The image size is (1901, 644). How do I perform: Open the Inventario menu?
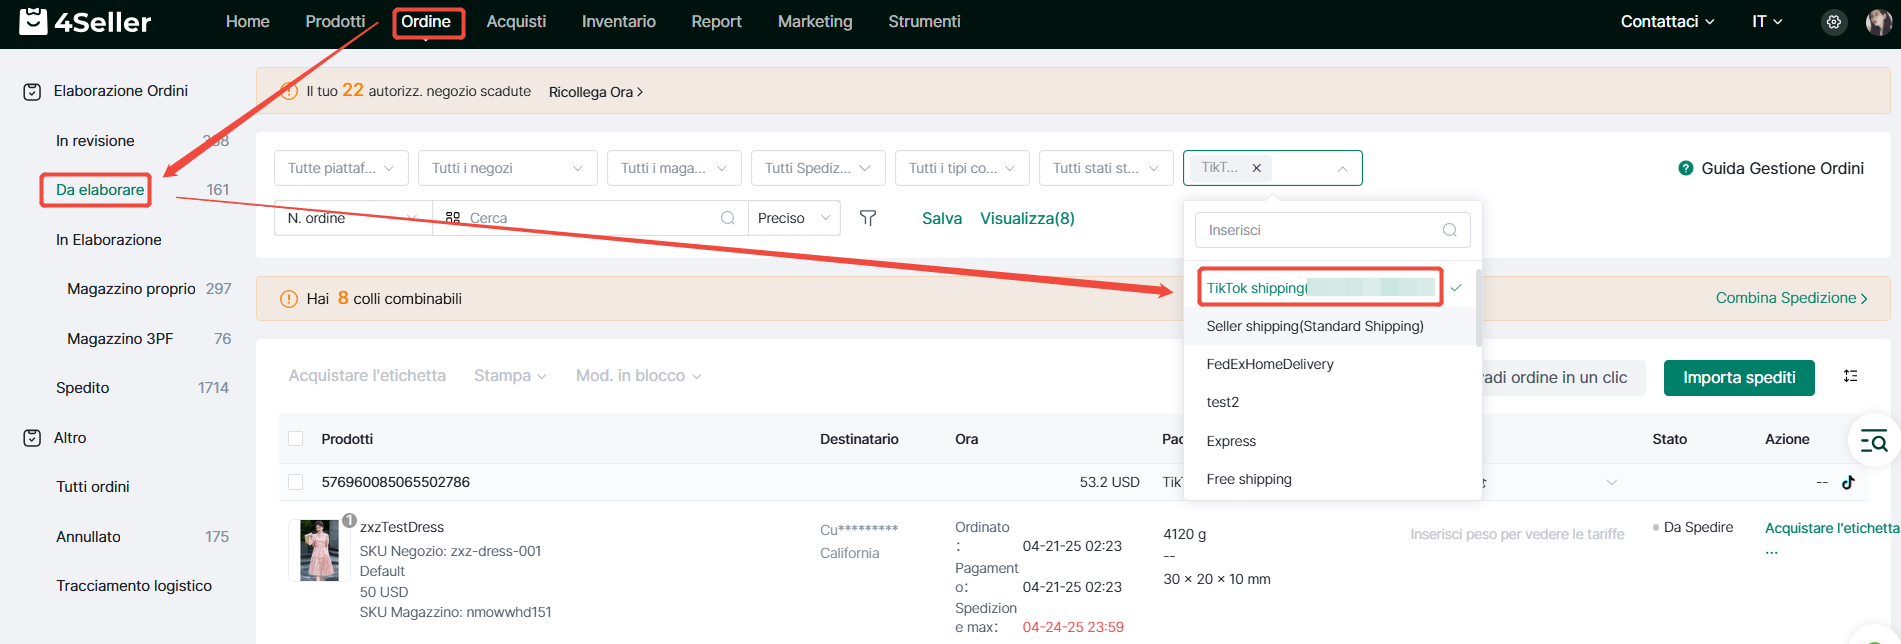pos(618,22)
